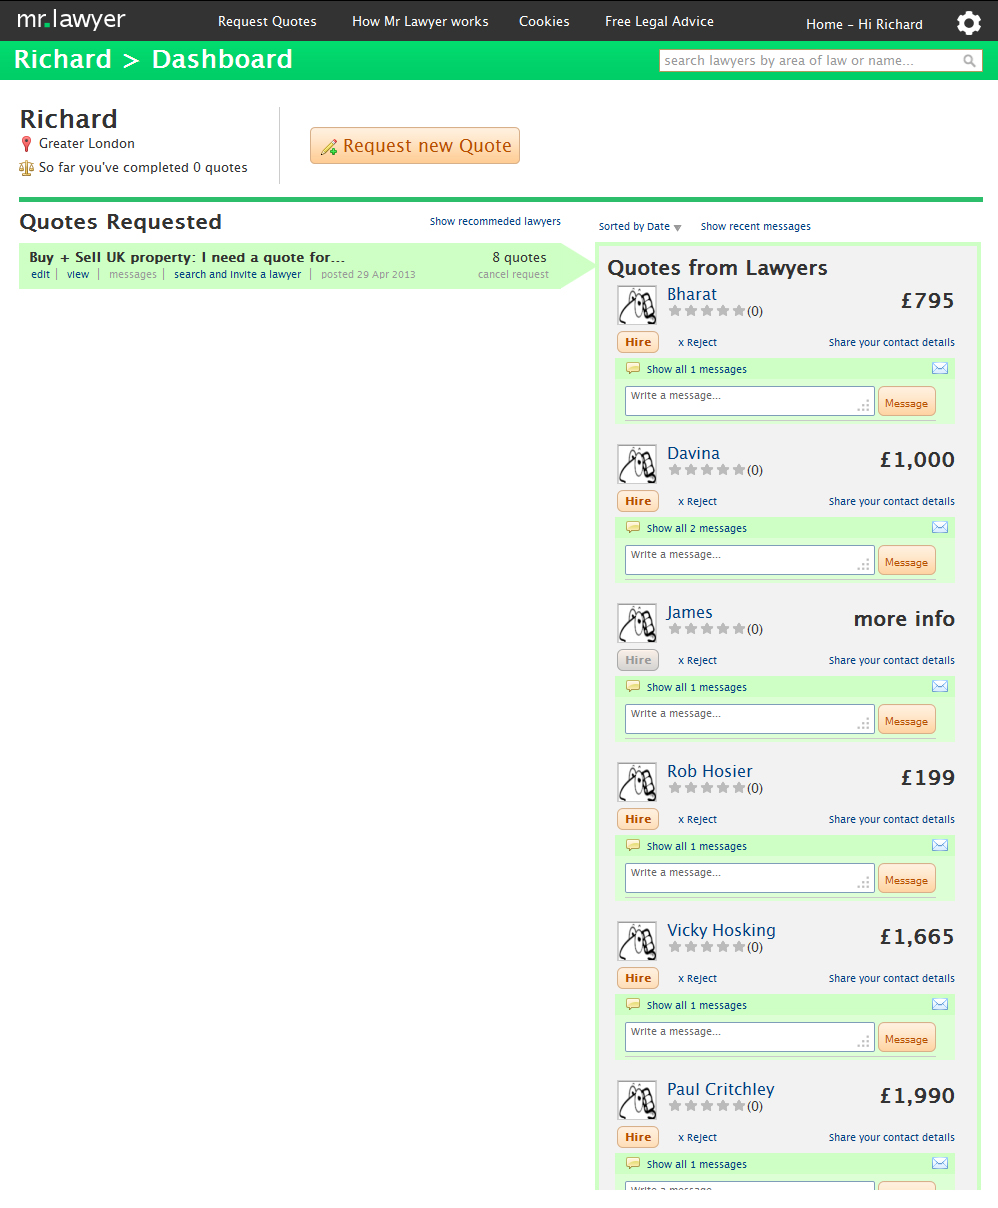Expand Show all 1 messages for James
Viewport: 998px width, 1208px height.
696,687
